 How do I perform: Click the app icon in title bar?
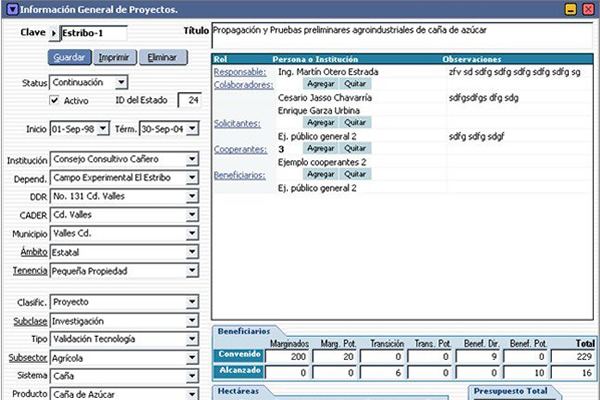pyautogui.click(x=11, y=9)
